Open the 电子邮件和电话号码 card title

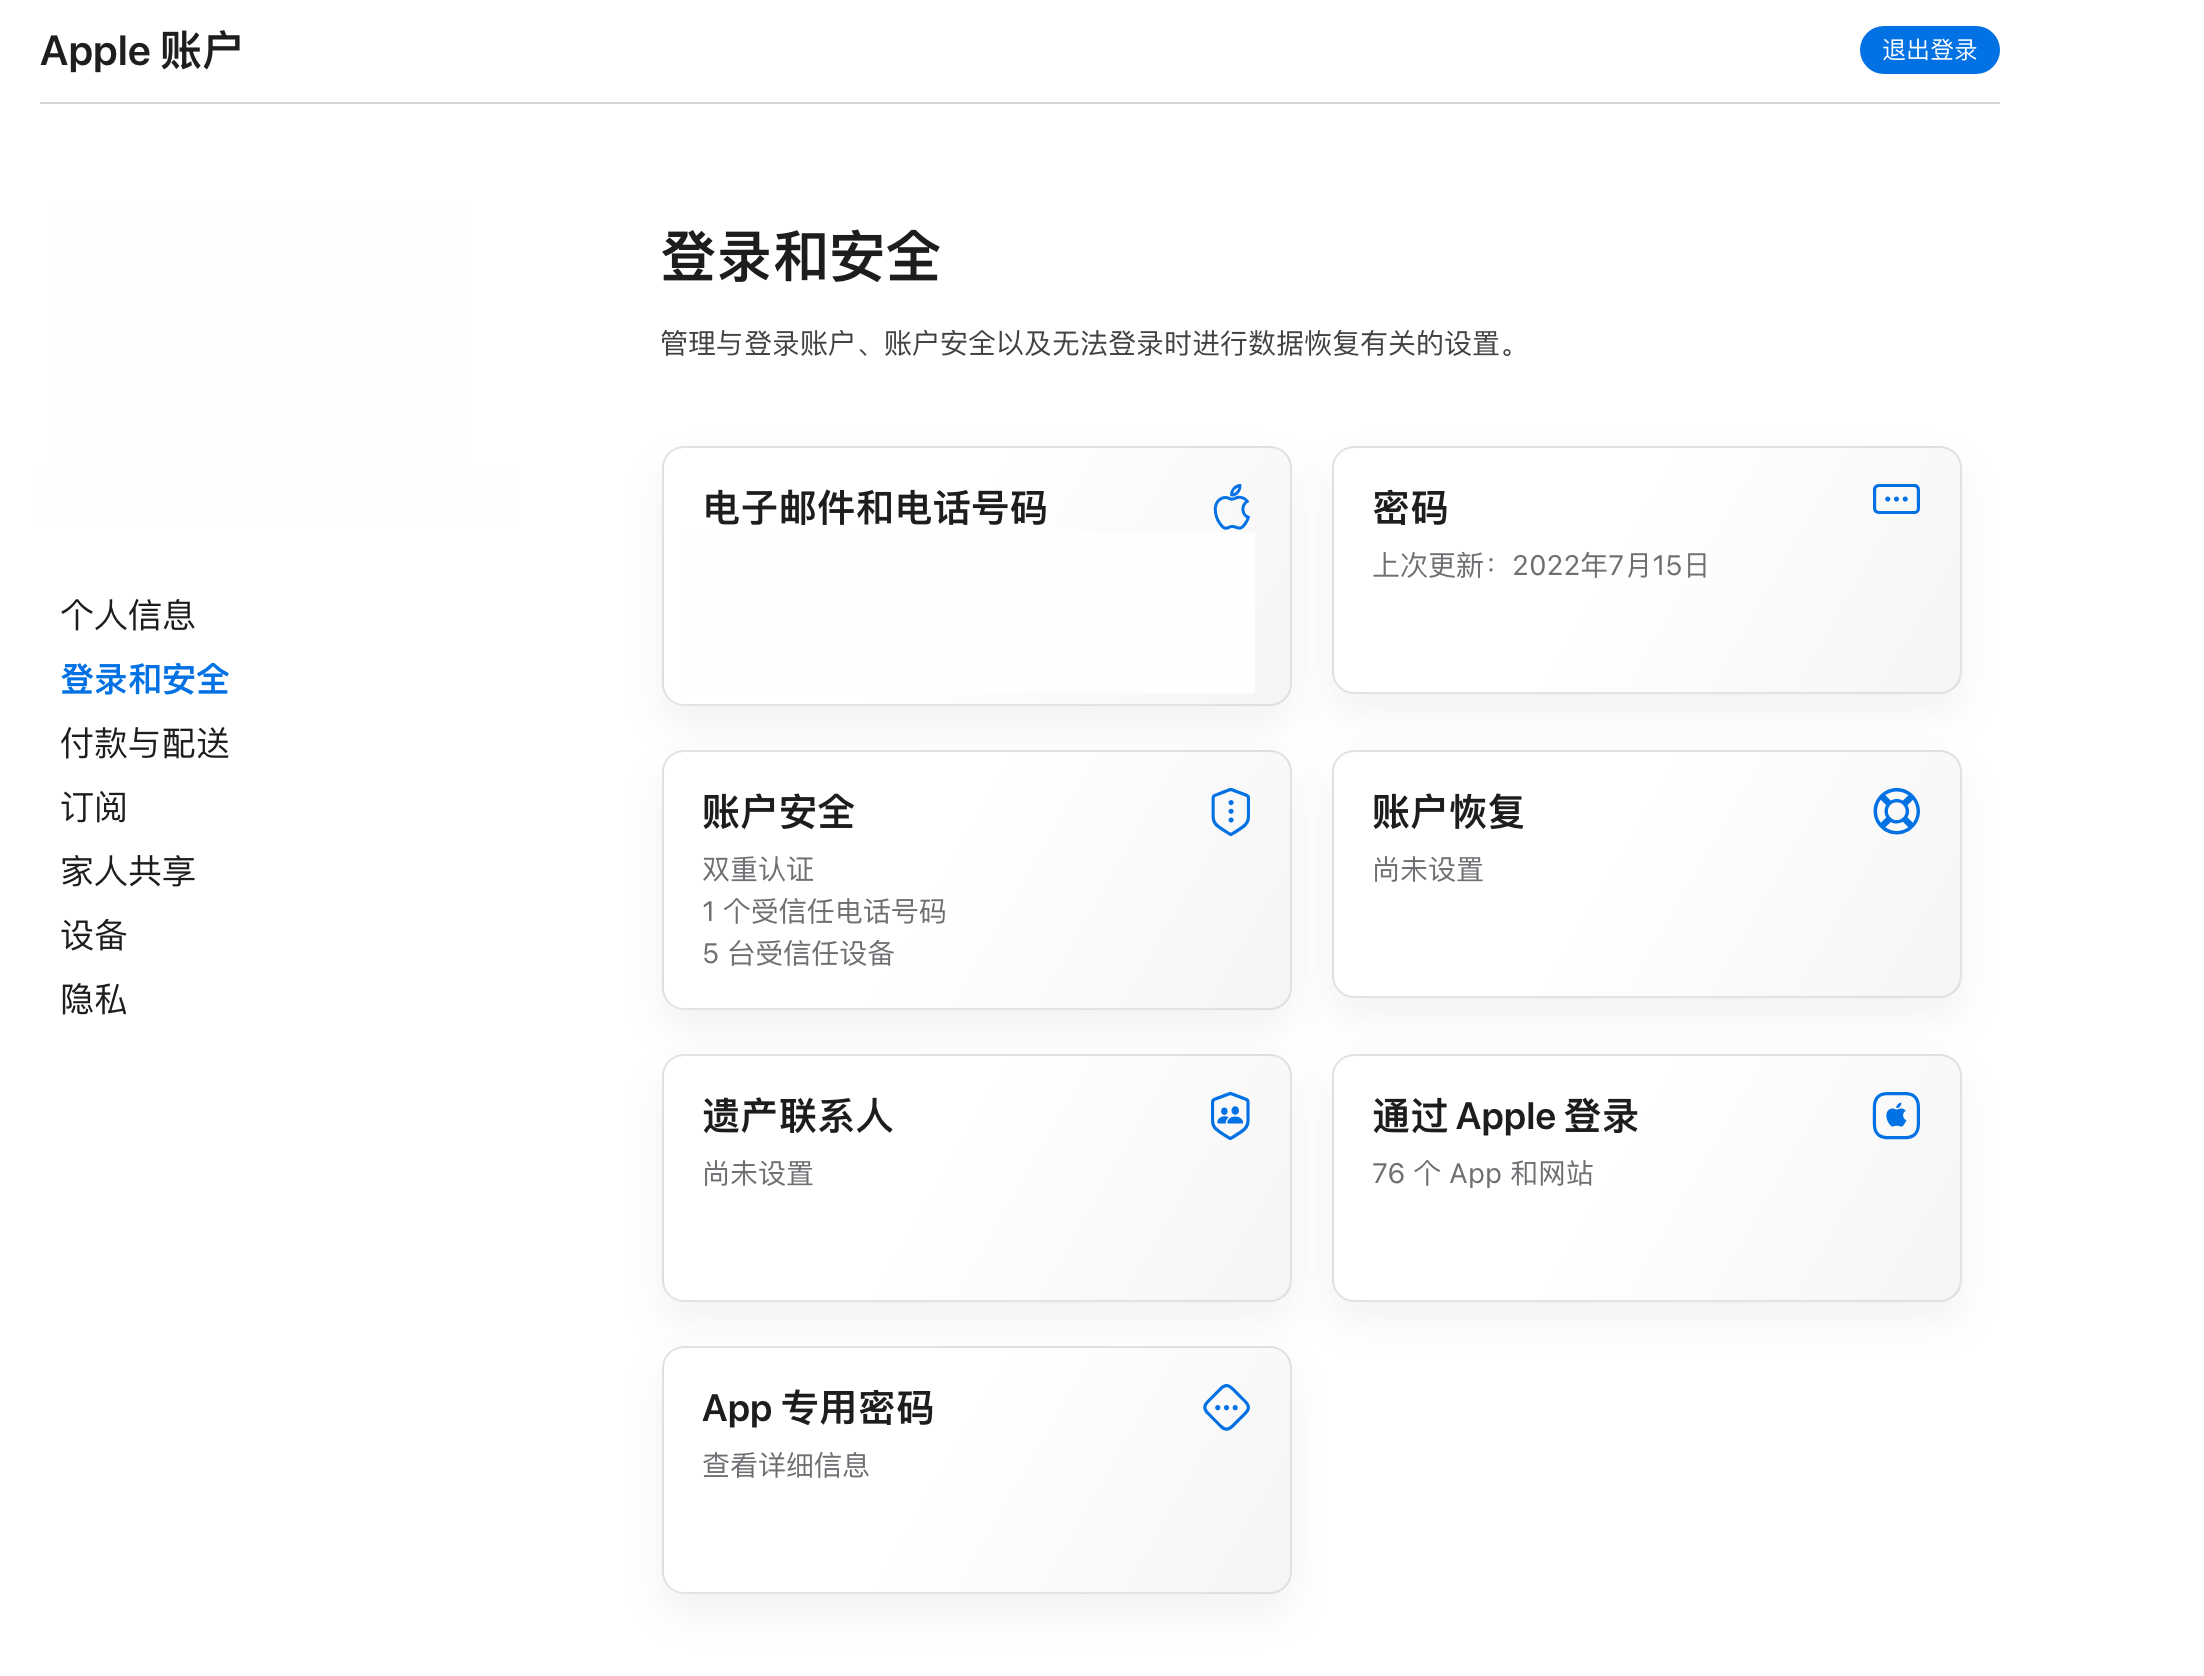(x=875, y=508)
